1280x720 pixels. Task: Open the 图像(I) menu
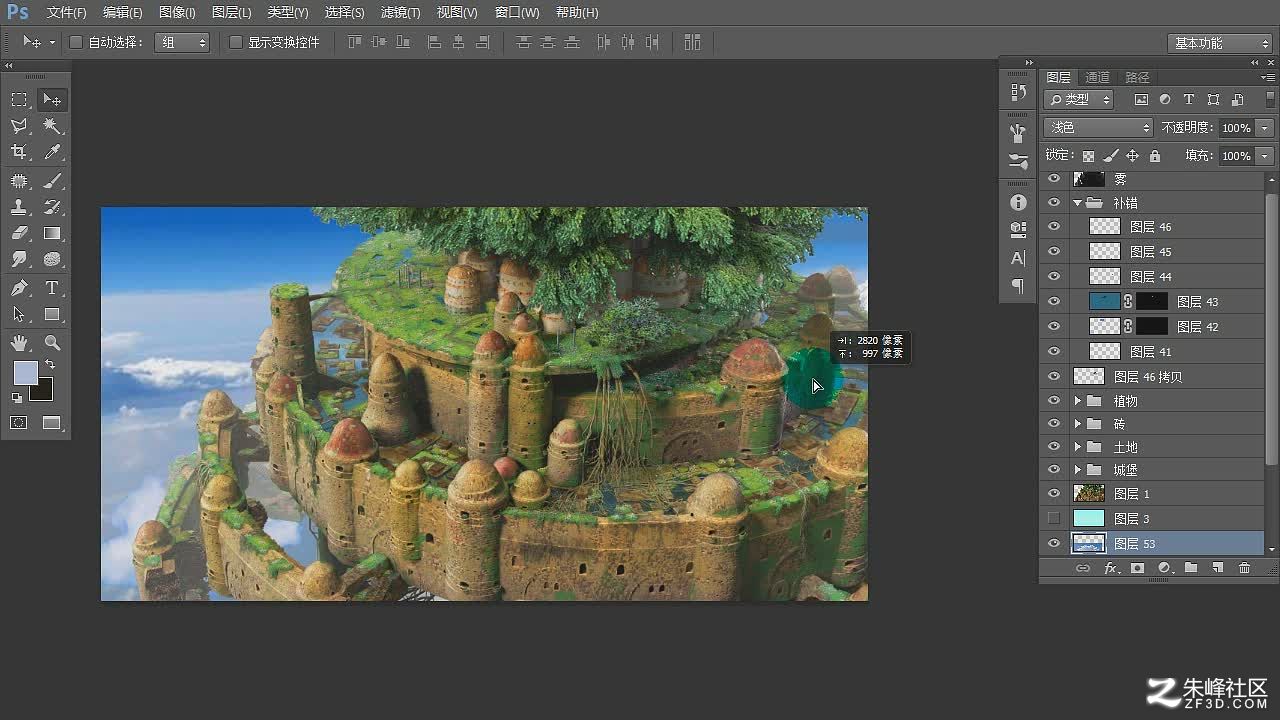tap(177, 13)
